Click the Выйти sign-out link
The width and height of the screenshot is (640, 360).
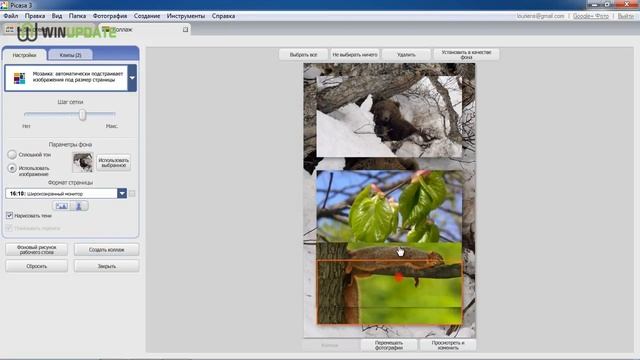pos(625,16)
